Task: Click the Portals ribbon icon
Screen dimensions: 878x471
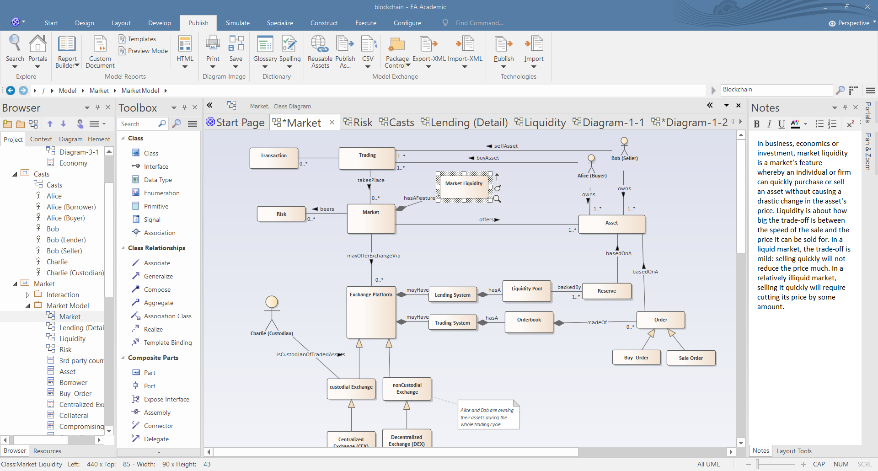Action: click(x=38, y=47)
